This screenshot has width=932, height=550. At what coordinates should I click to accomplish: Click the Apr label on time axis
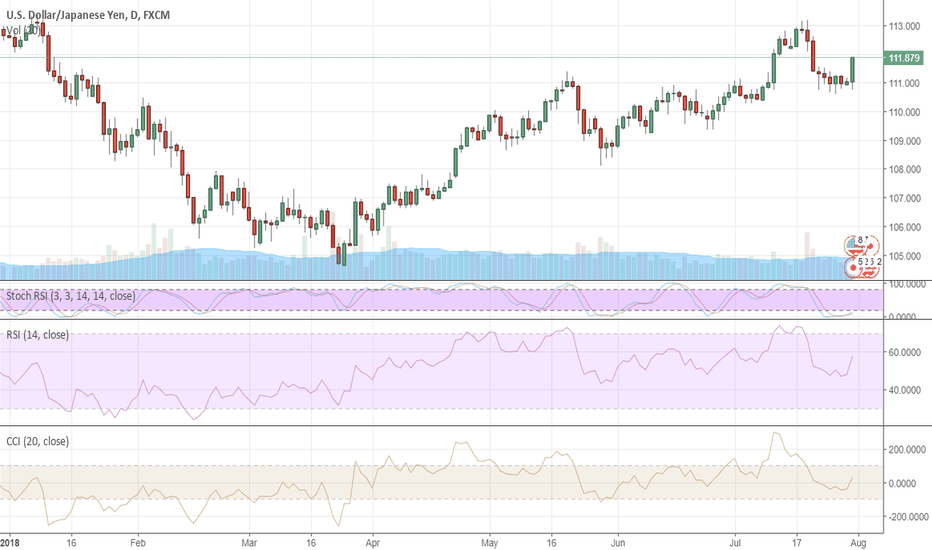tap(373, 543)
